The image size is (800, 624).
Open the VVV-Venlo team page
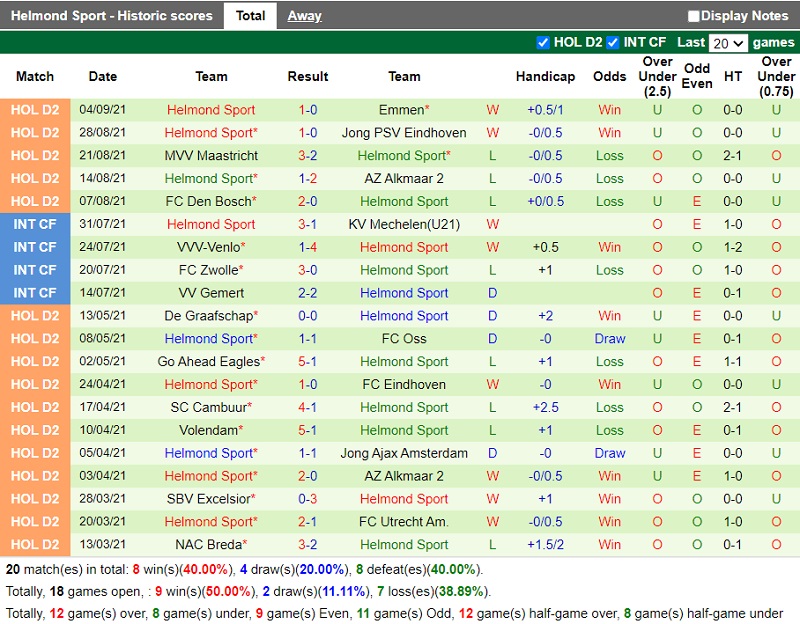pos(211,247)
